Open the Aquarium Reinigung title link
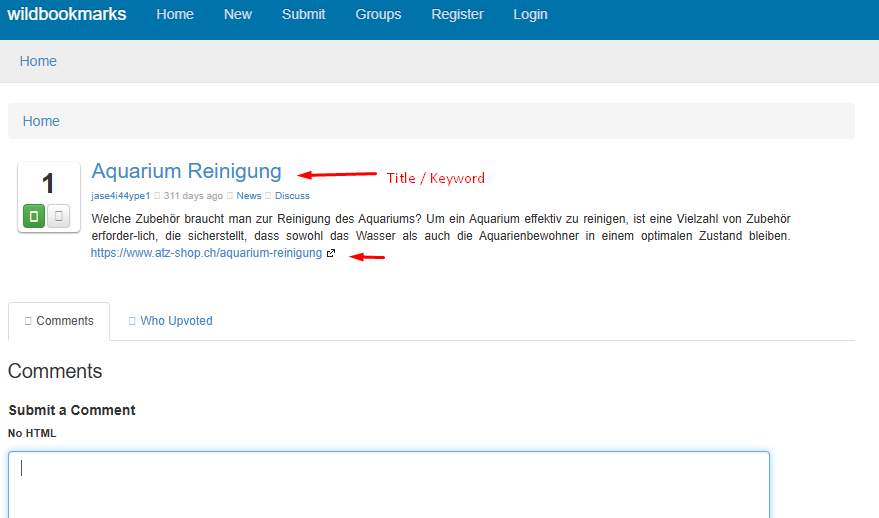The width and height of the screenshot is (879, 518). pyautogui.click(x=186, y=171)
